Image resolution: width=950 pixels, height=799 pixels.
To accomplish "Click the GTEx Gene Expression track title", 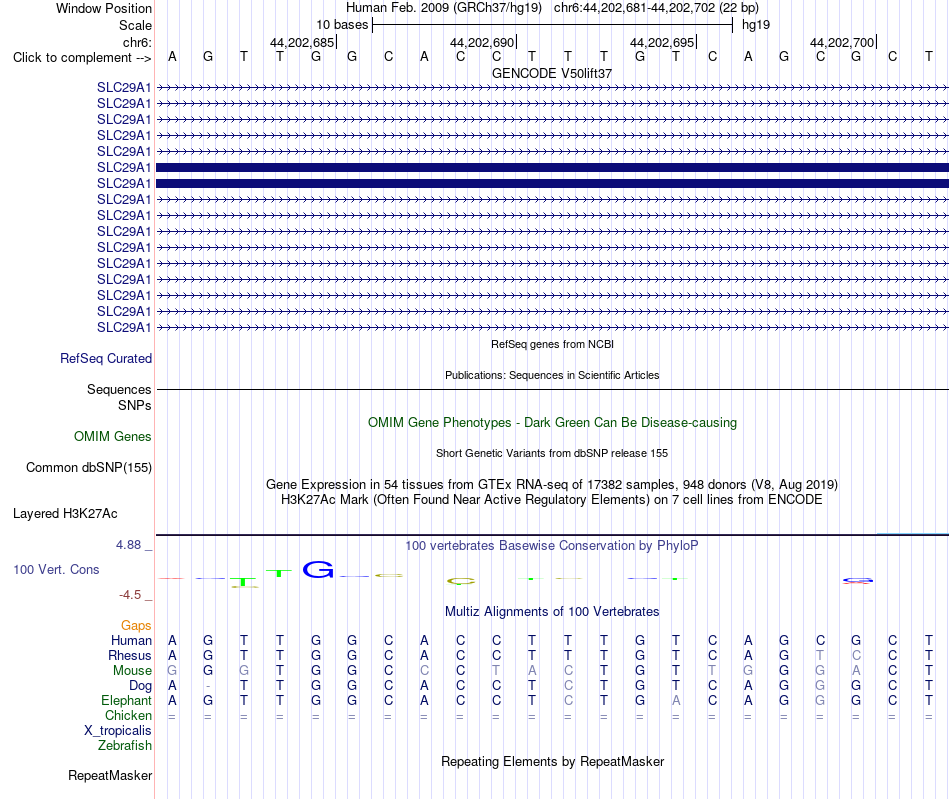I will pyautogui.click(x=552, y=485).
